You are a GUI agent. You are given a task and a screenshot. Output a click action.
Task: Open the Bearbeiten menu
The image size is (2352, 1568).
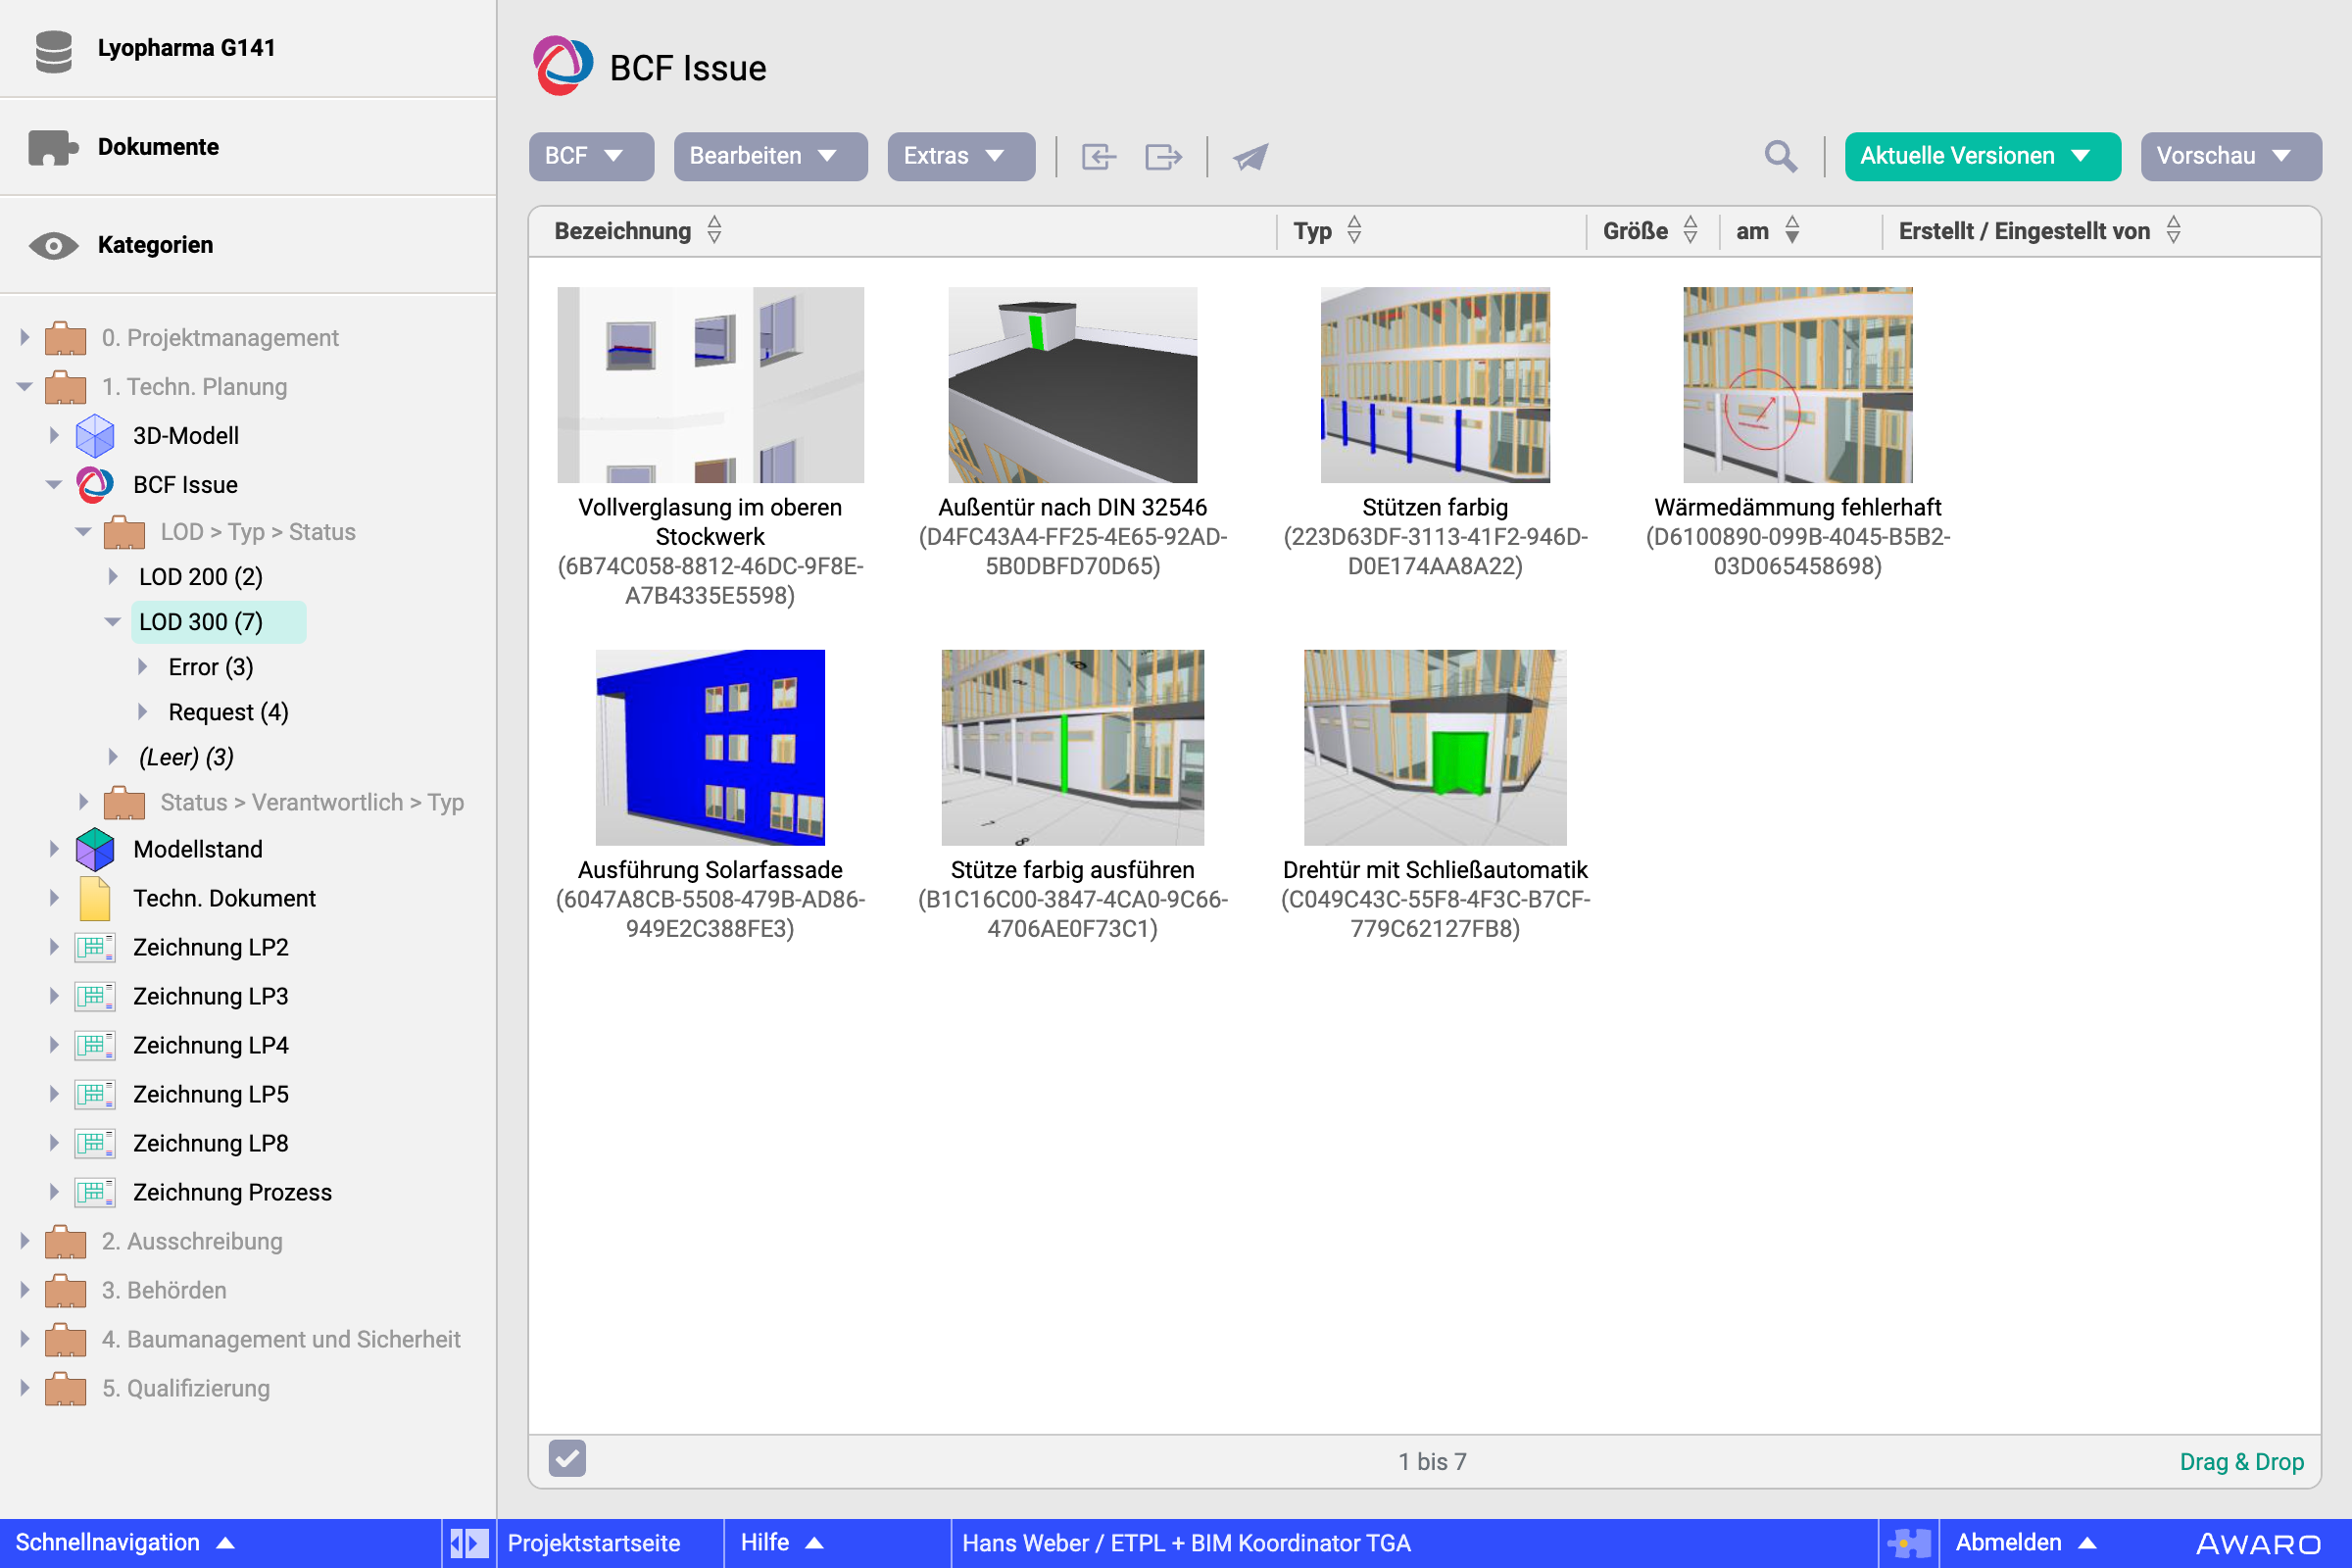coord(769,157)
